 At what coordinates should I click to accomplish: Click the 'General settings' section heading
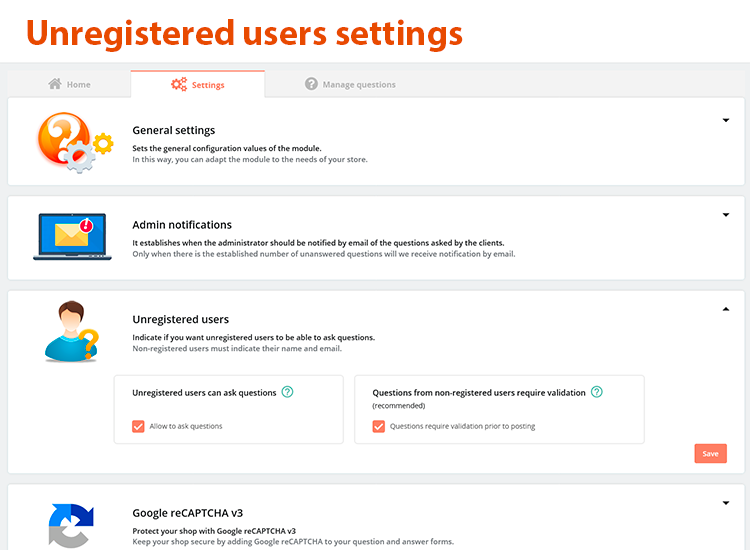point(174,130)
